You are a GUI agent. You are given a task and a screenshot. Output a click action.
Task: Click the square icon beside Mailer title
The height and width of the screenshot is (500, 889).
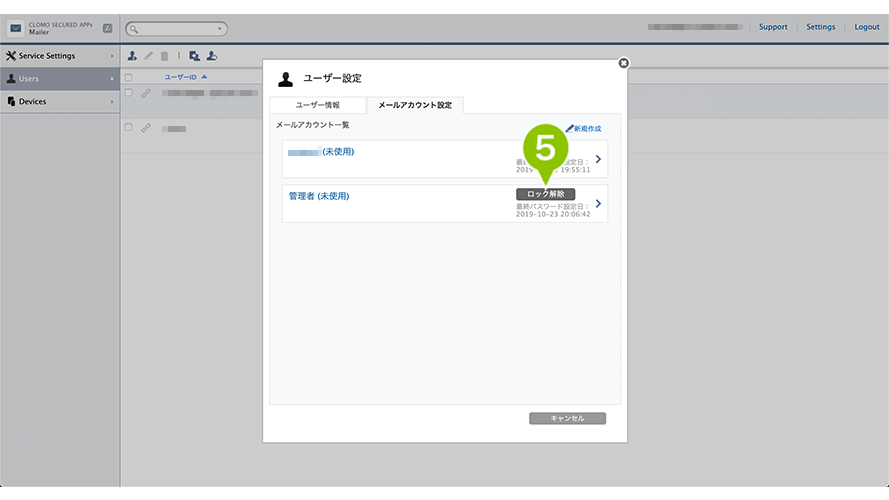[107, 28]
